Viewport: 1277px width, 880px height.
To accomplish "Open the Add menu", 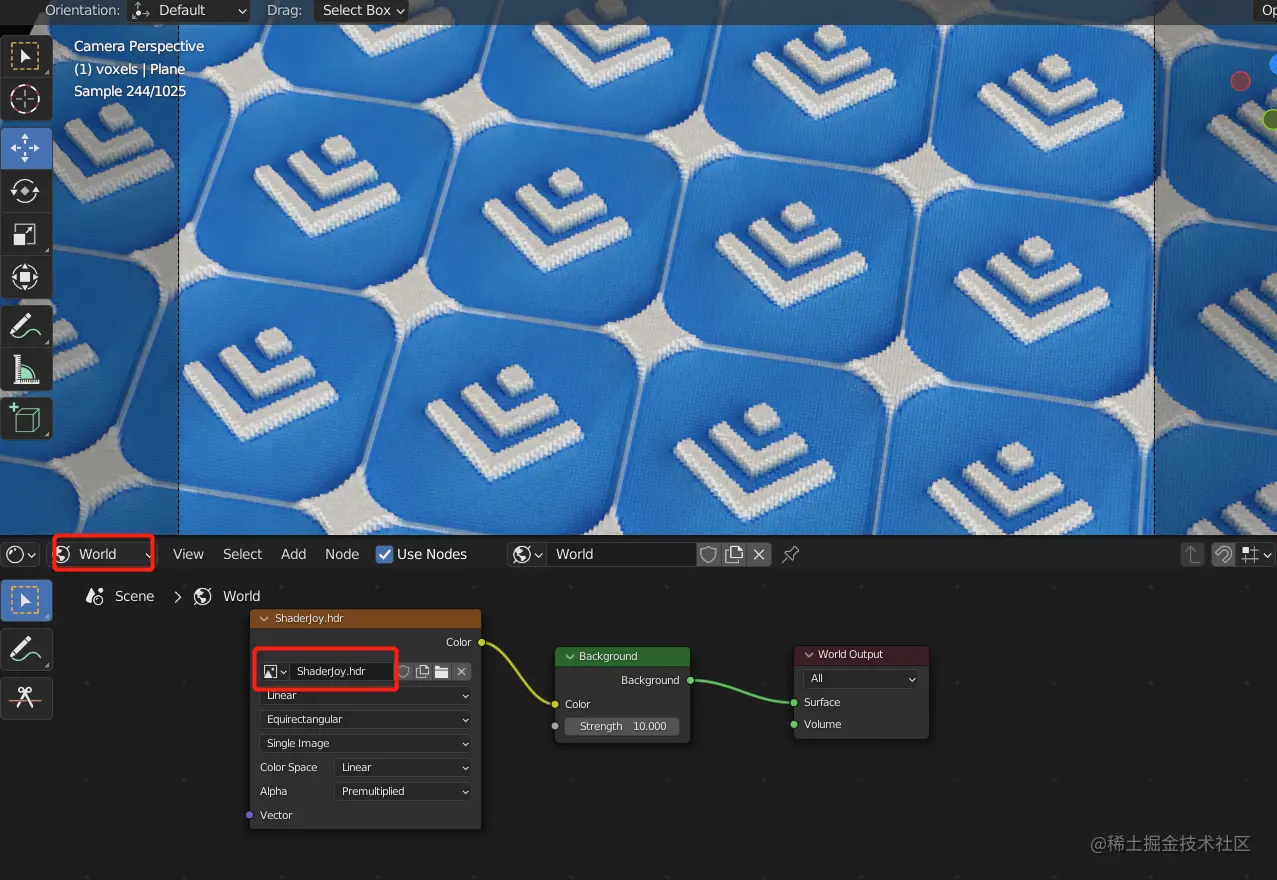I will pyautogui.click(x=293, y=554).
